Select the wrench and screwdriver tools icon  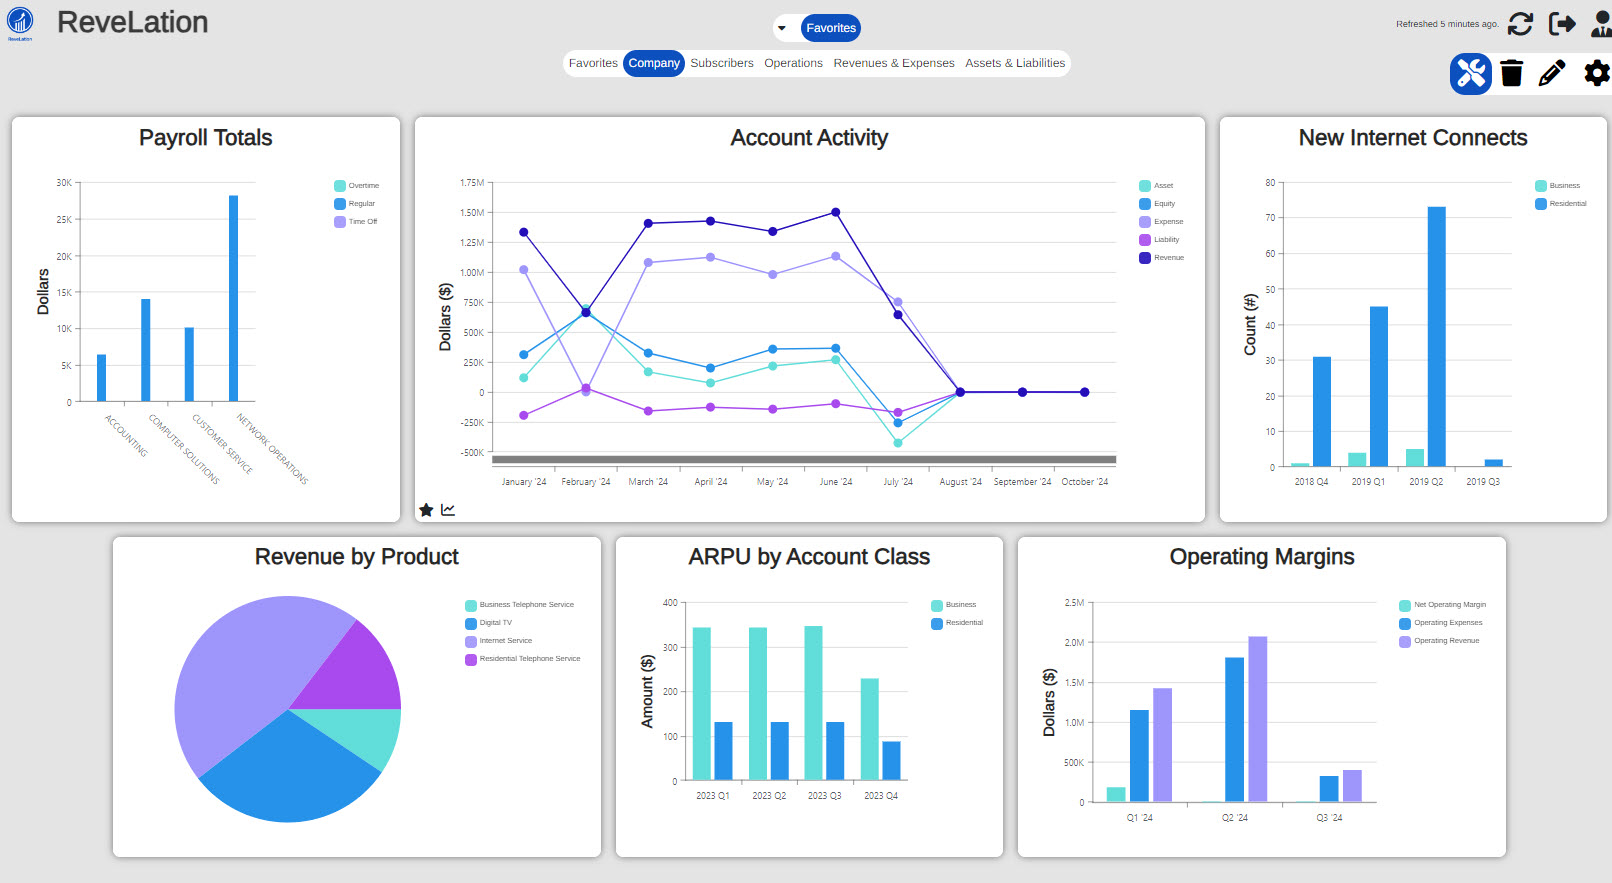click(1471, 73)
